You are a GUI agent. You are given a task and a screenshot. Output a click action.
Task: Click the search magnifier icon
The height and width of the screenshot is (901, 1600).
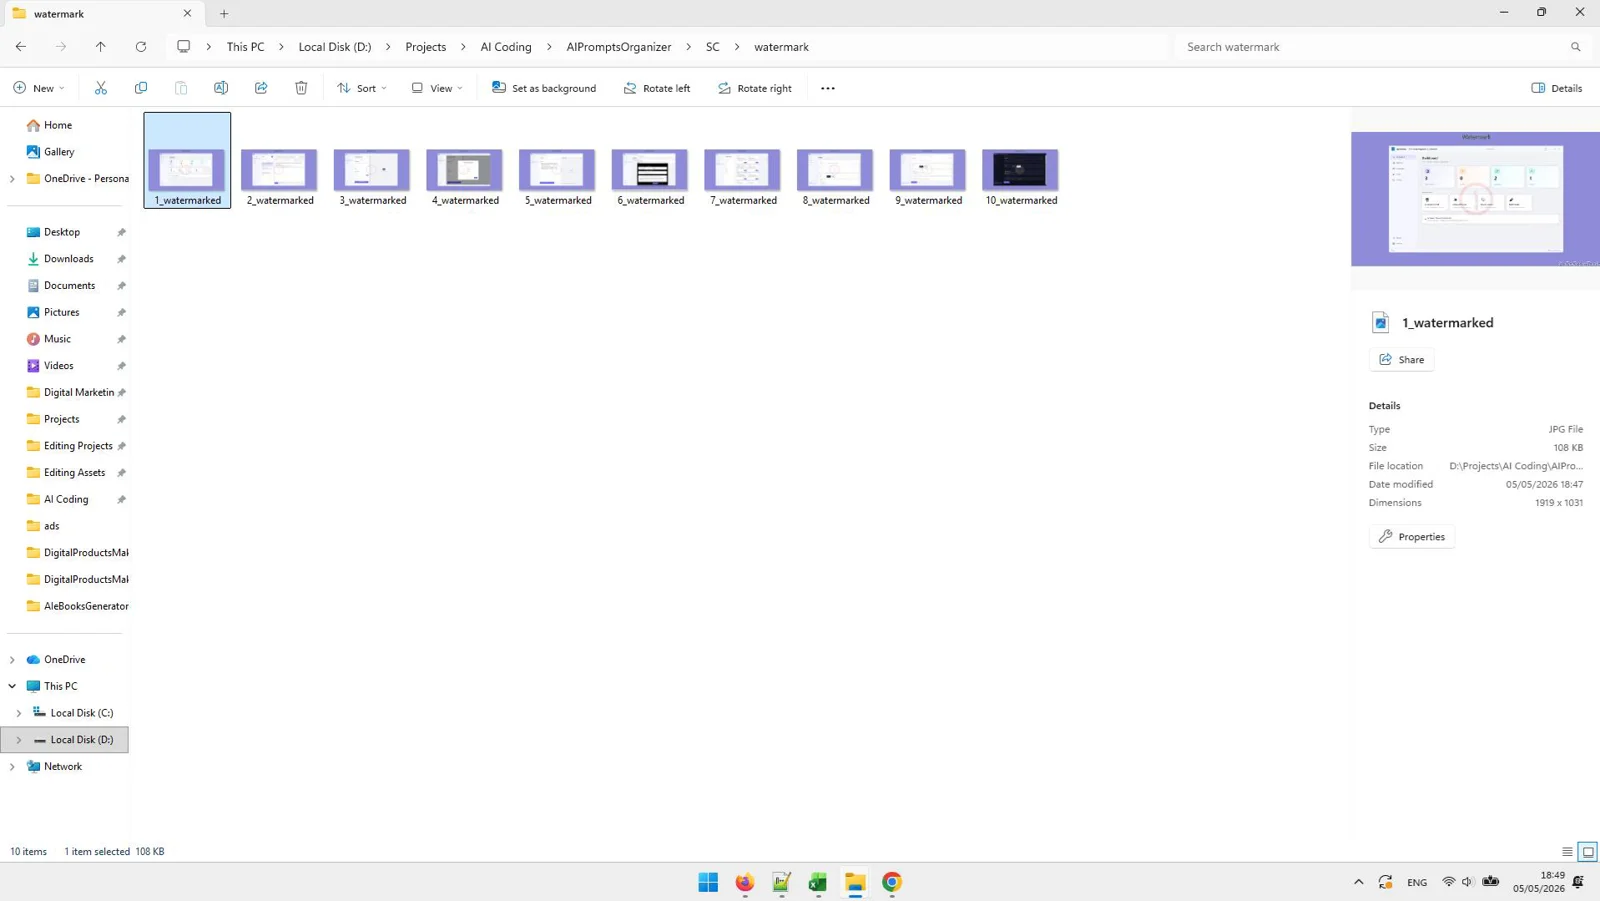pos(1576,47)
